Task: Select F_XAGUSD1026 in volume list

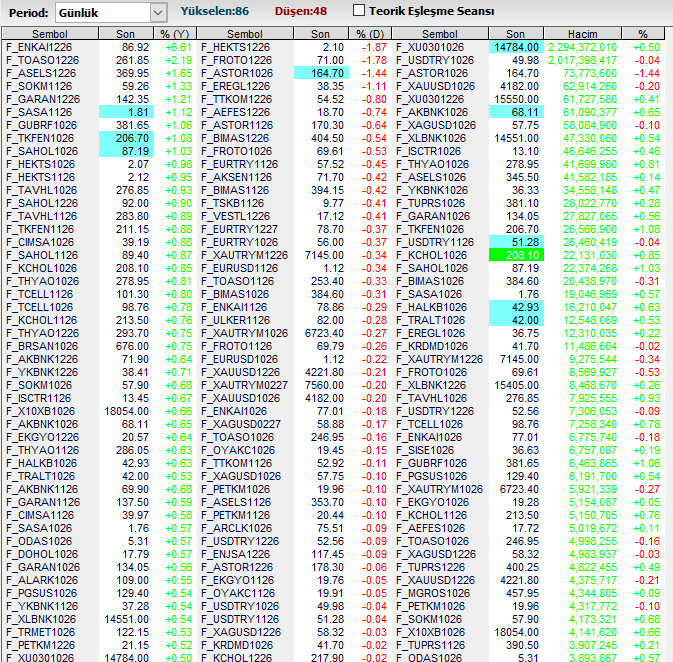Action: (436, 125)
